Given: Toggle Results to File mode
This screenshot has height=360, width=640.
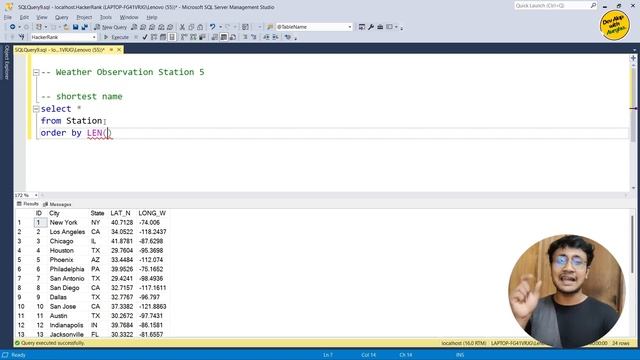Looking at the screenshot, I should pyautogui.click(x=233, y=37).
